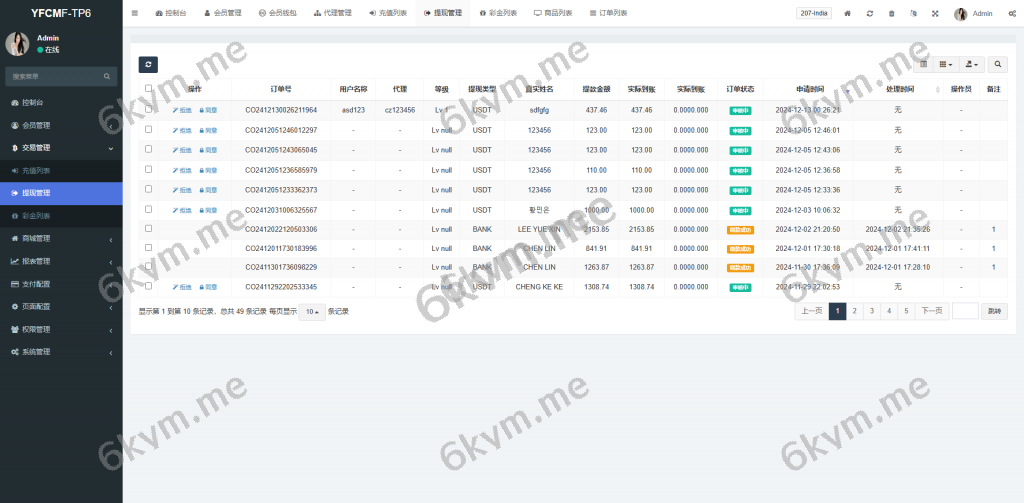Click the 跳转 jump button
Viewport: 1024px width, 503px height.
[993, 312]
